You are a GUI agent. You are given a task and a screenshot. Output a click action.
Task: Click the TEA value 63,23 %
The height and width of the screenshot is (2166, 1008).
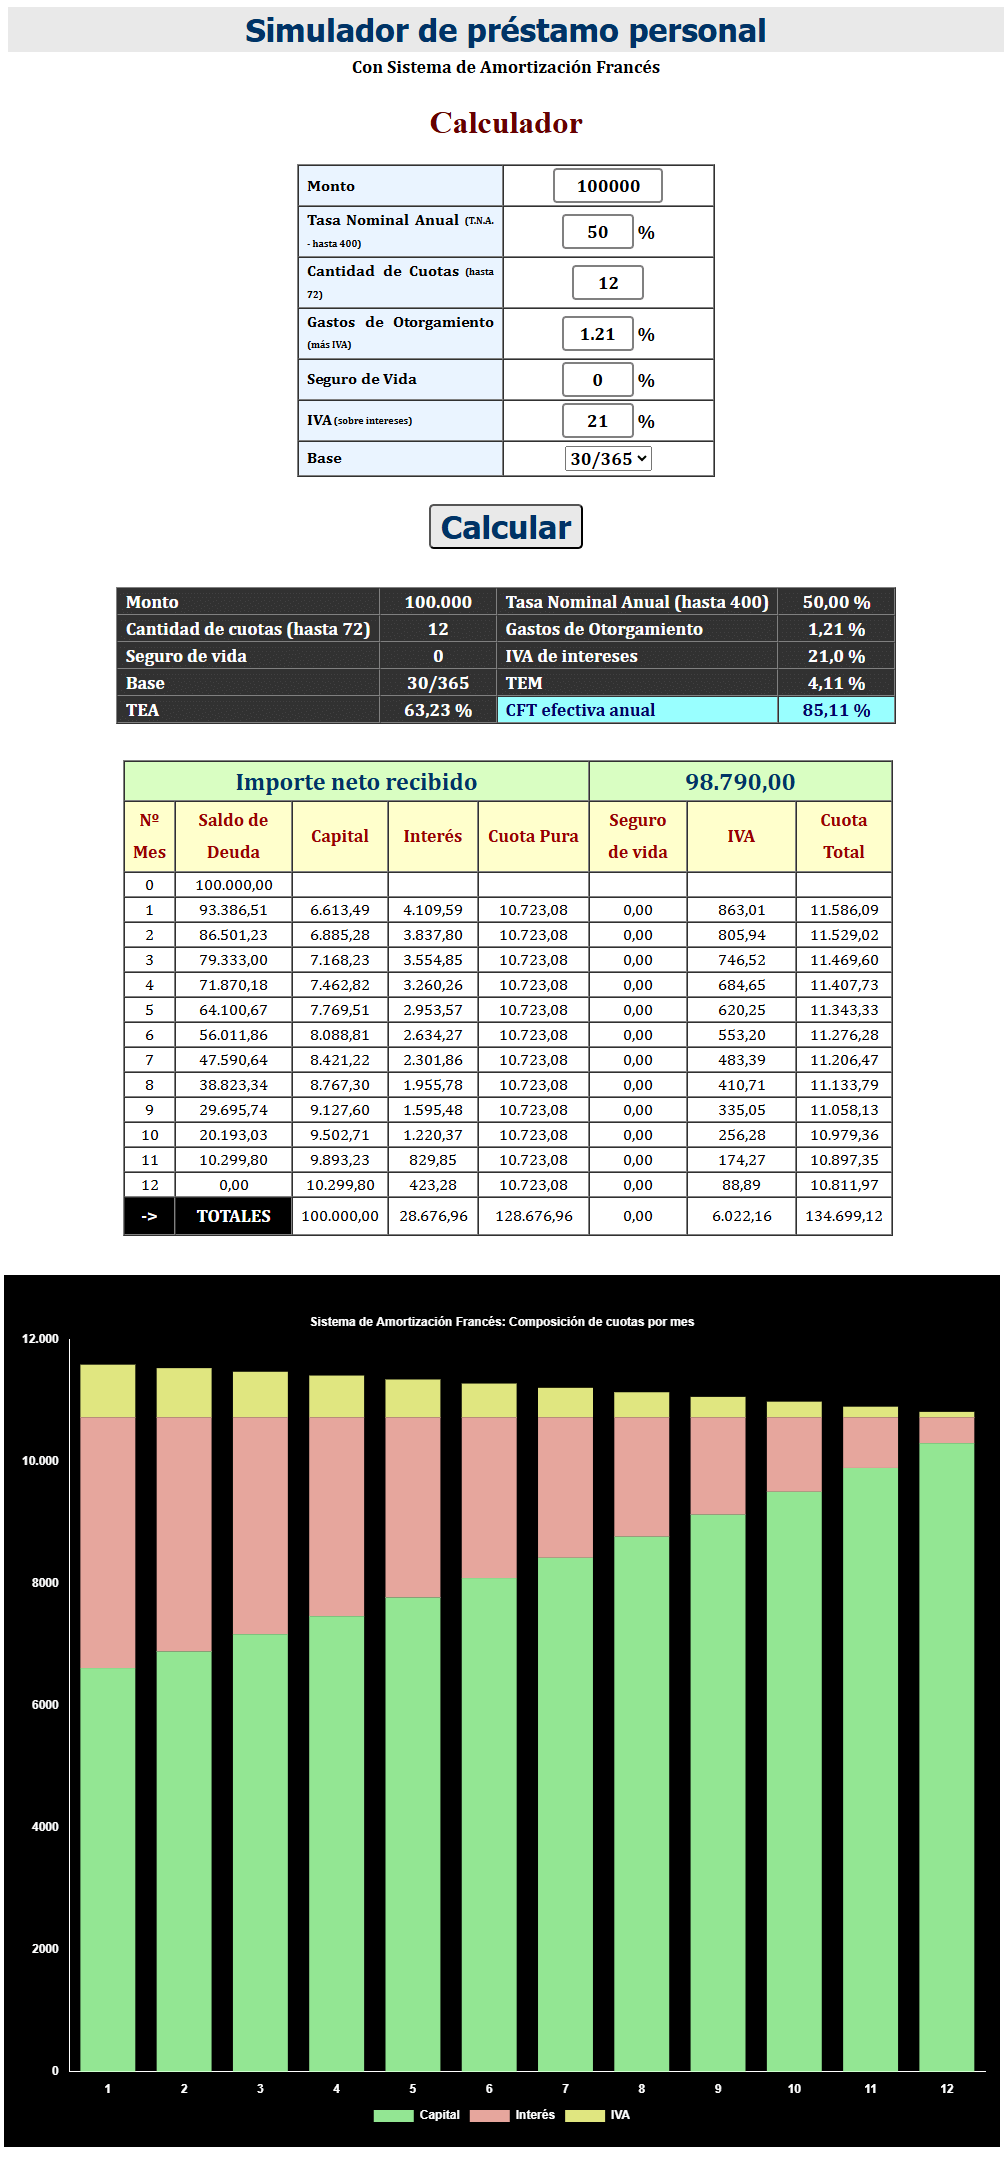click(x=438, y=710)
